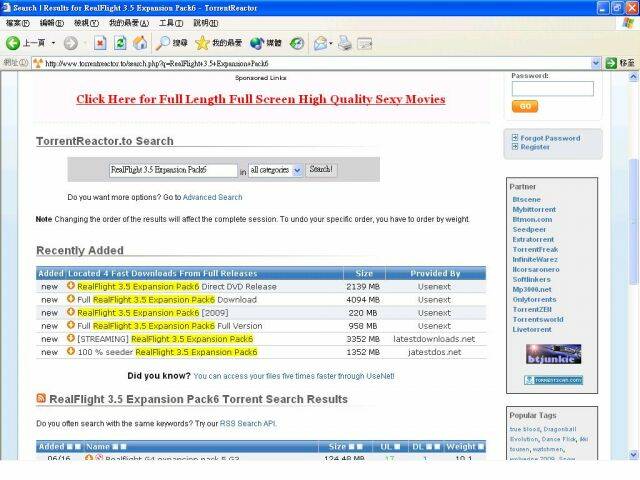Click the Mail envelope toolbar icon
This screenshot has height=480, width=640.
(x=320, y=43)
